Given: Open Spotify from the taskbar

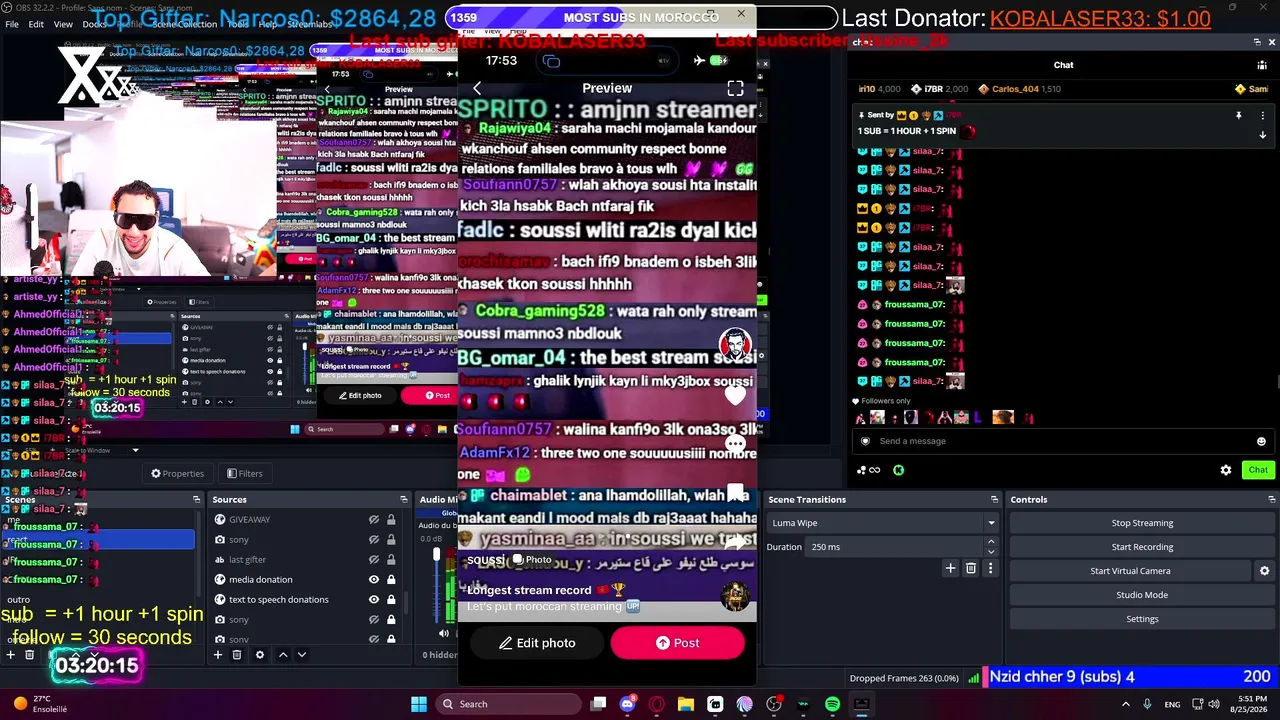Looking at the screenshot, I should tap(832, 704).
